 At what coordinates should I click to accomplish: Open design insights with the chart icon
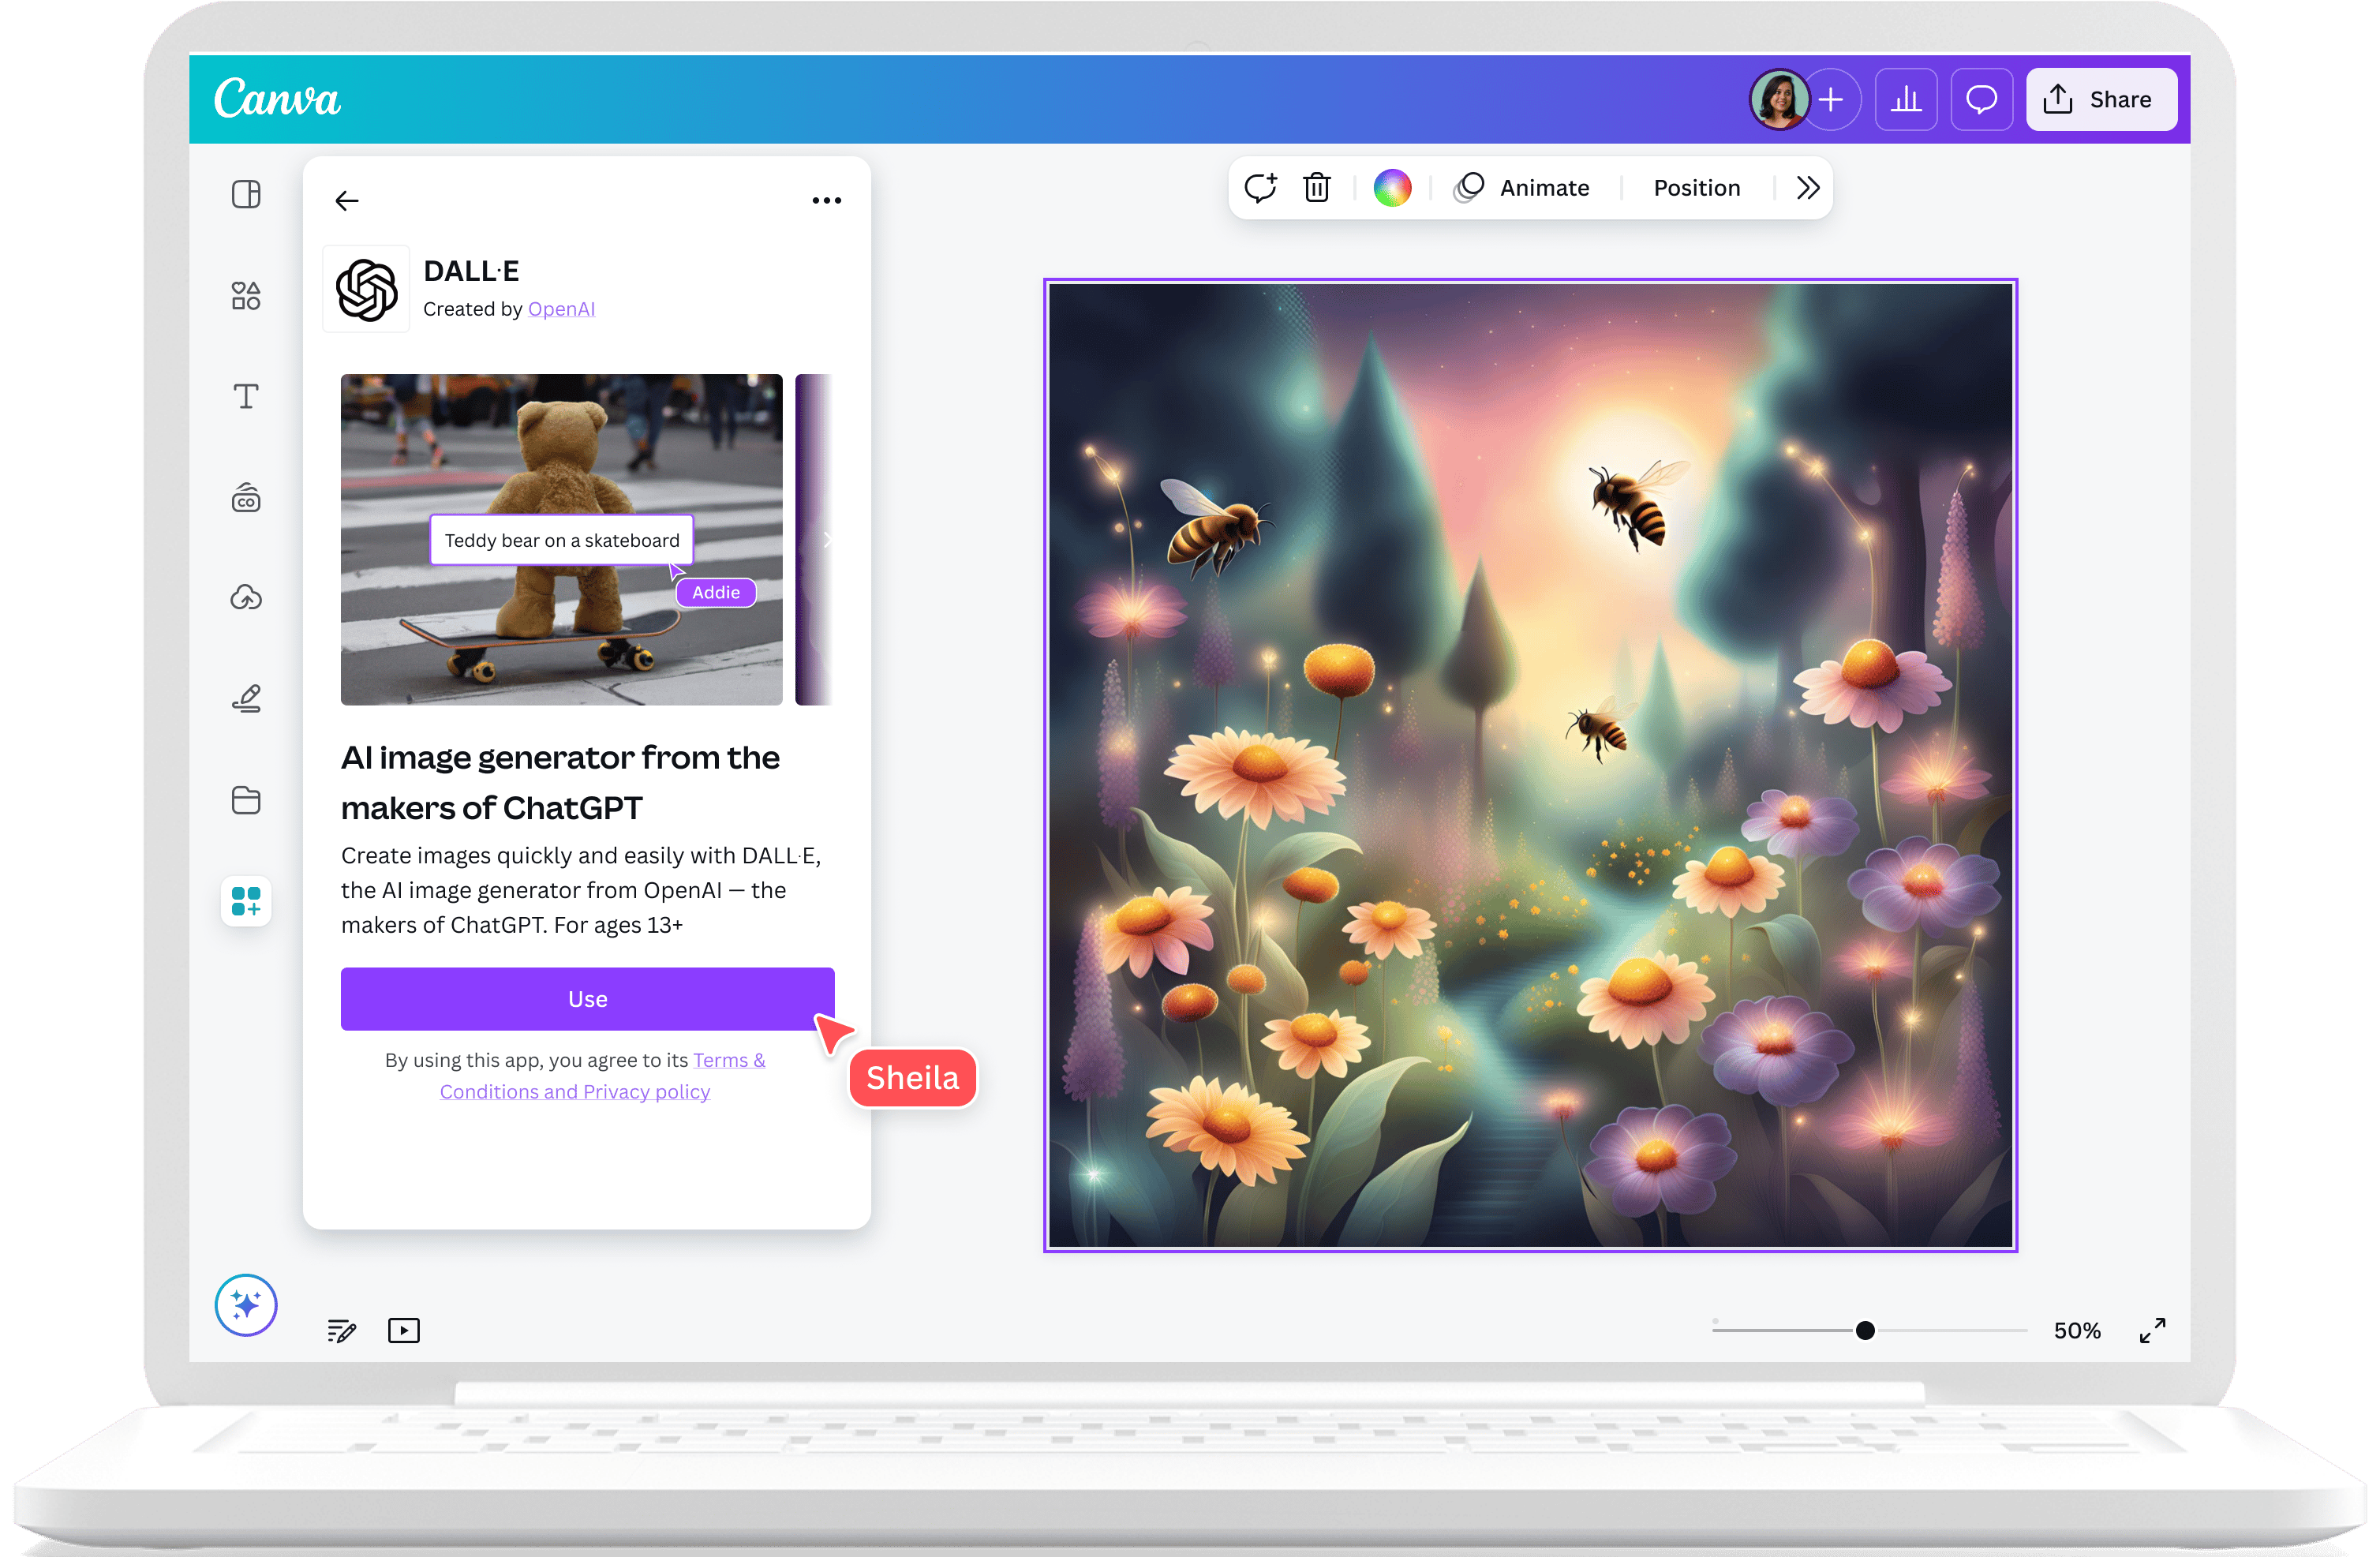[1906, 99]
